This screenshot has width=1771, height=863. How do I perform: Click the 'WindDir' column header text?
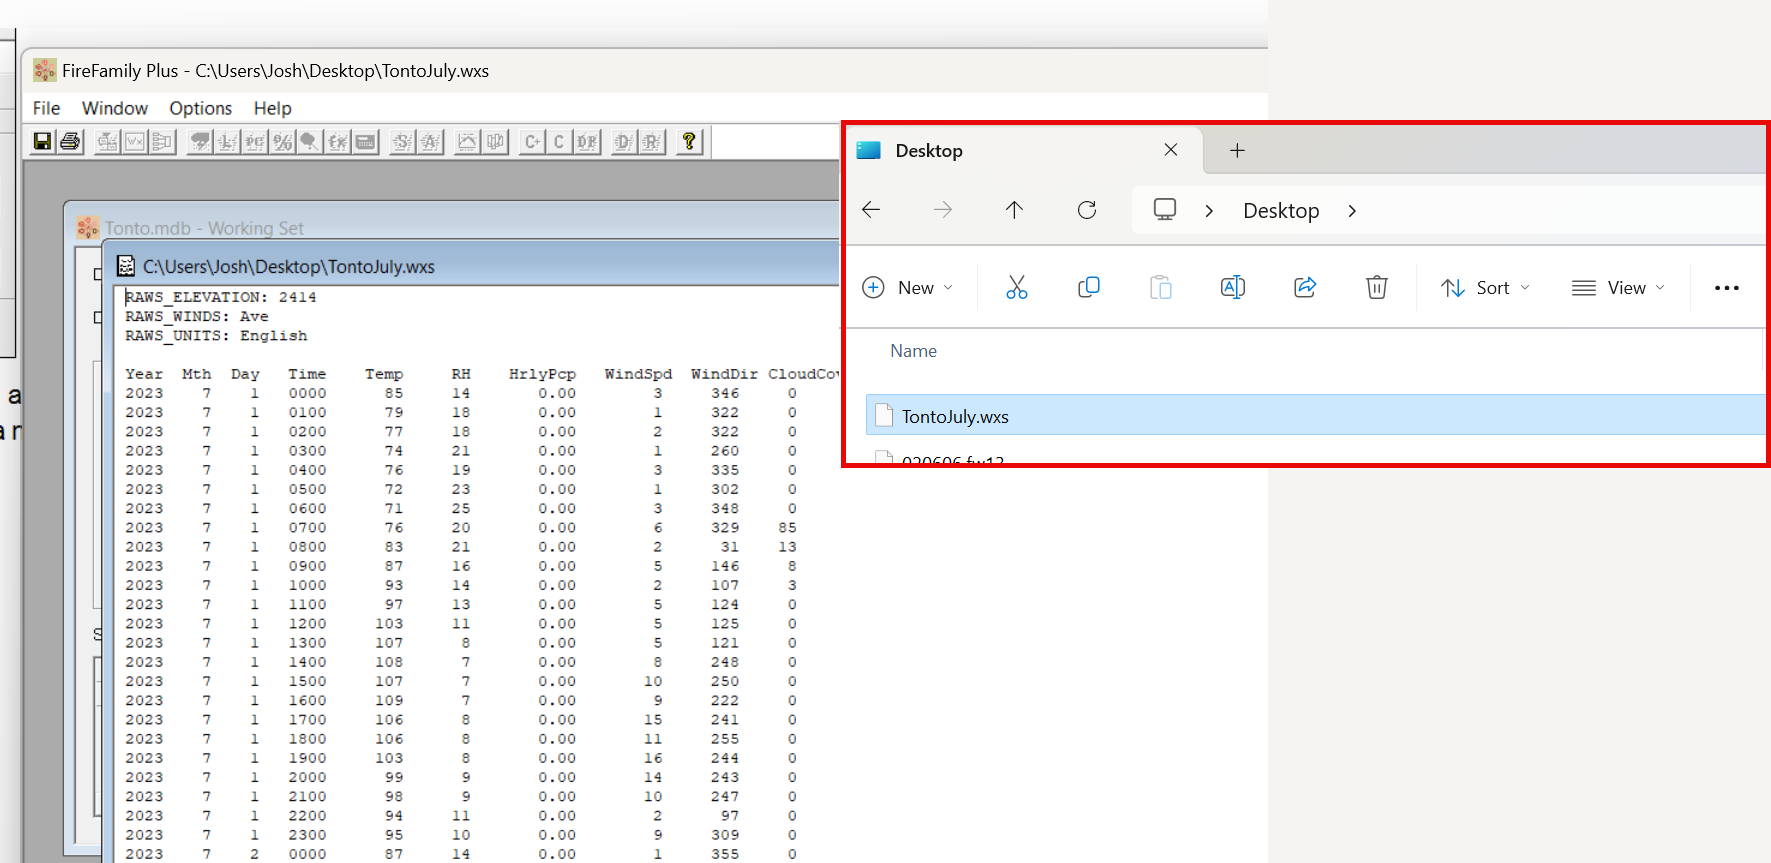pos(724,374)
